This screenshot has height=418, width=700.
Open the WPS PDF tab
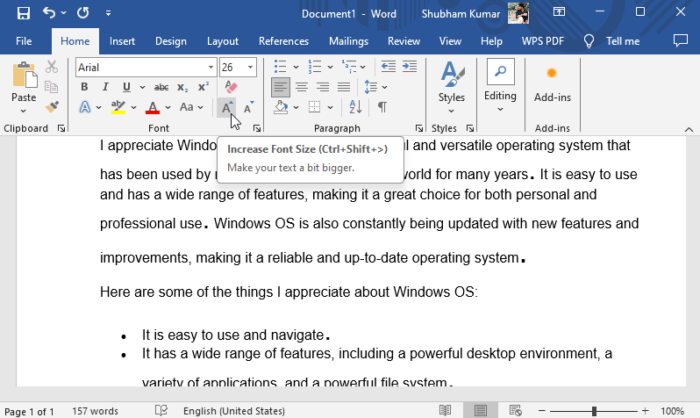click(x=542, y=41)
